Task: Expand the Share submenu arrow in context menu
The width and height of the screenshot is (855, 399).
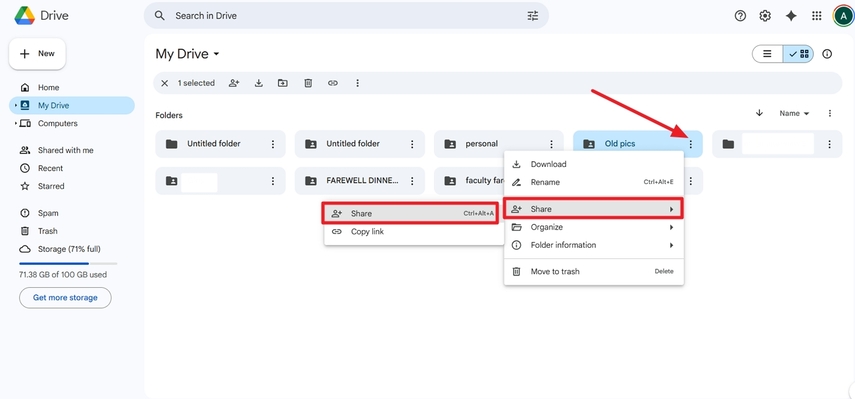Action: point(671,209)
